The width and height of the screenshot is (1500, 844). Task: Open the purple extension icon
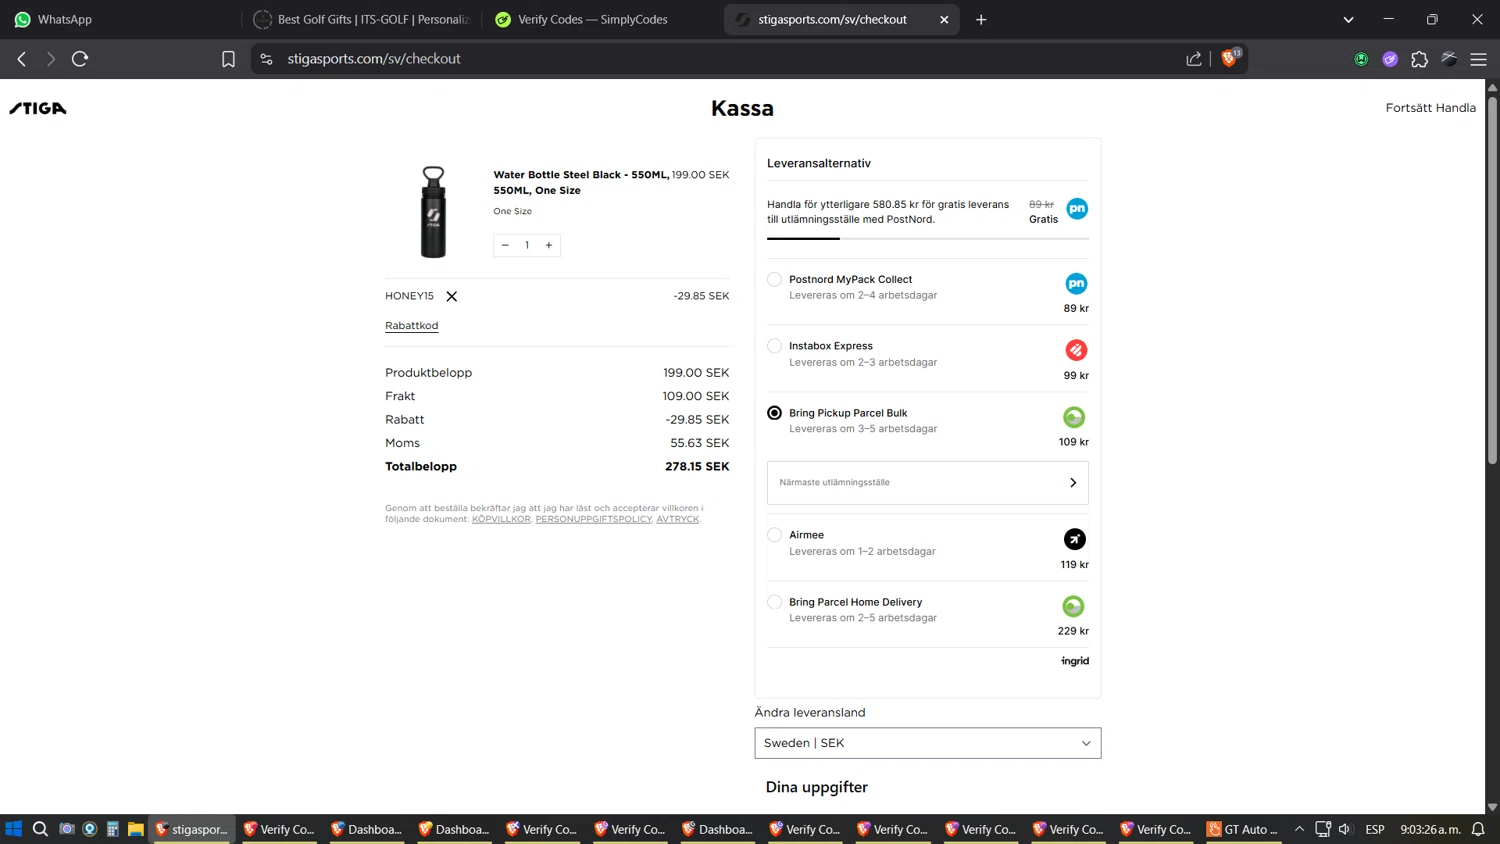[1390, 59]
